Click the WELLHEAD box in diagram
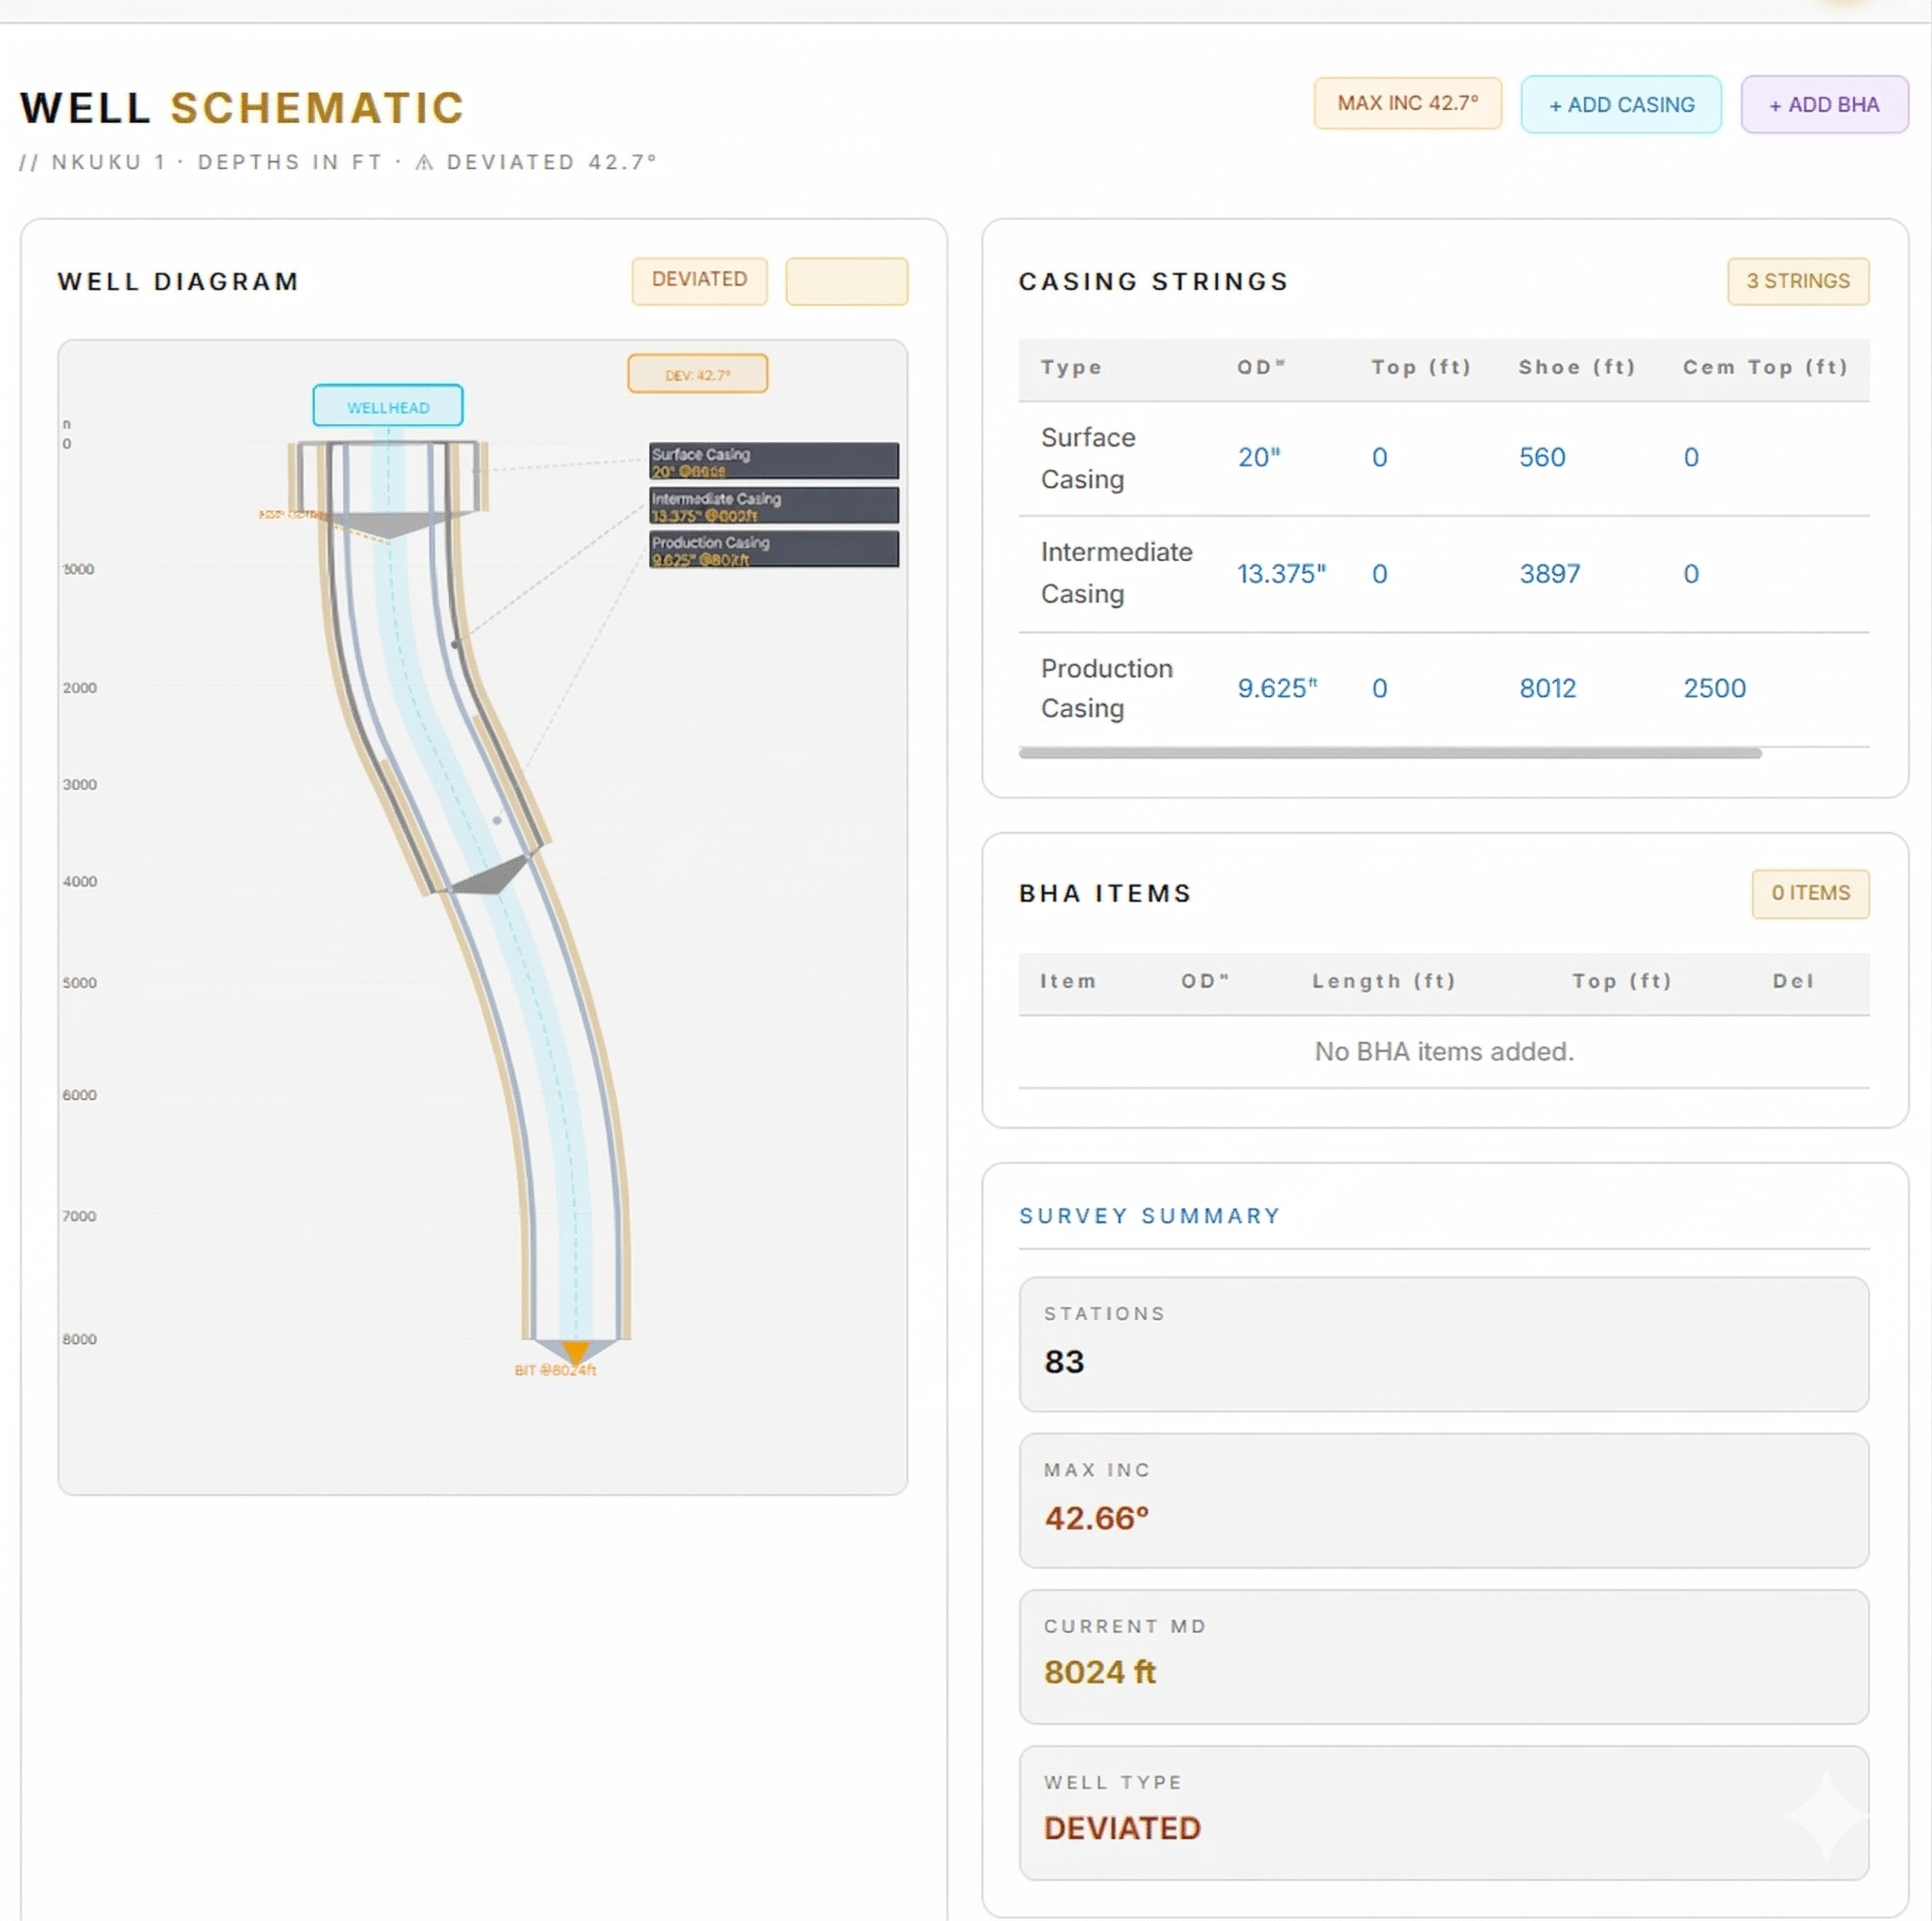This screenshot has width=1932, height=1921. click(x=388, y=406)
